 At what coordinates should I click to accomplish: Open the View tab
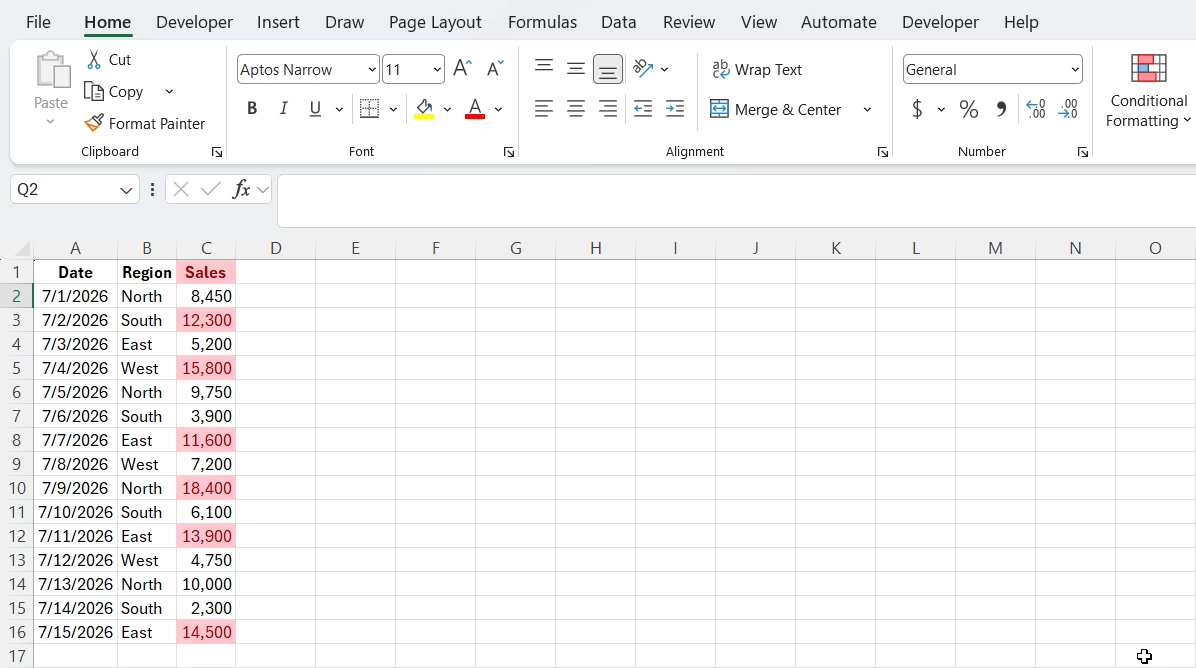759,22
